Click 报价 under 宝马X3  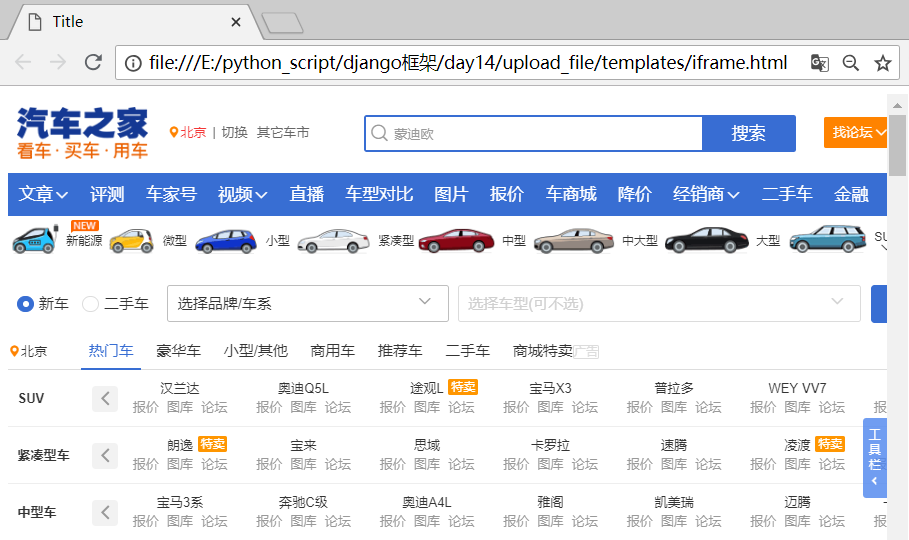tap(516, 407)
